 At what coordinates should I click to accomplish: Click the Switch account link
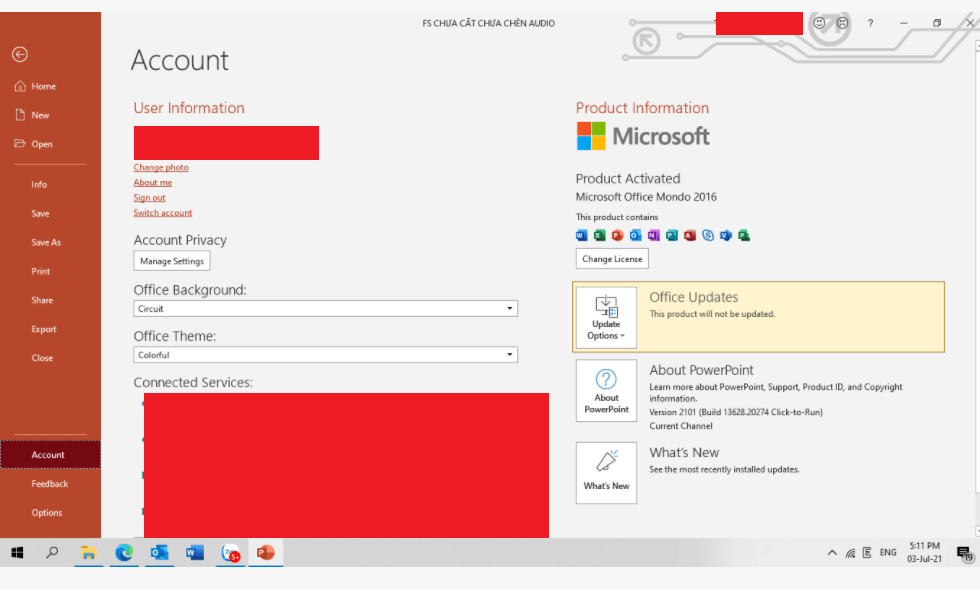coord(162,213)
